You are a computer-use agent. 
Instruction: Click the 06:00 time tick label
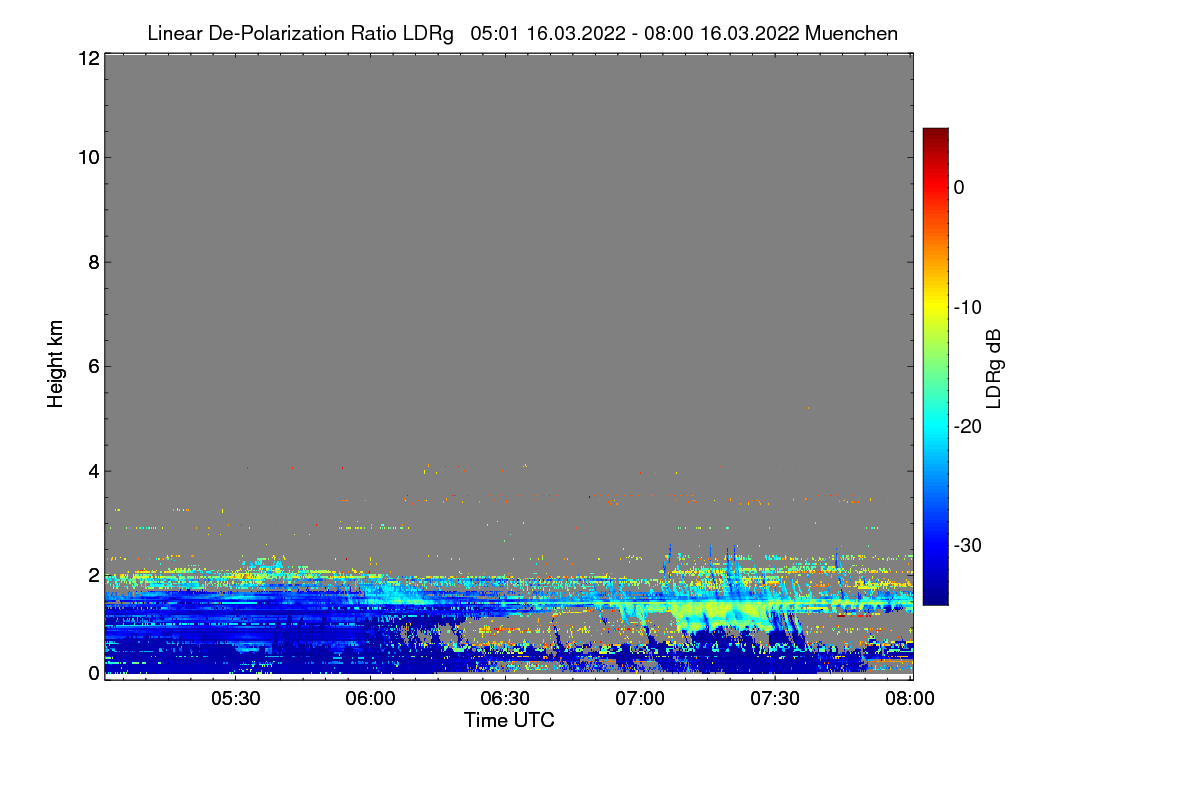coord(370,698)
